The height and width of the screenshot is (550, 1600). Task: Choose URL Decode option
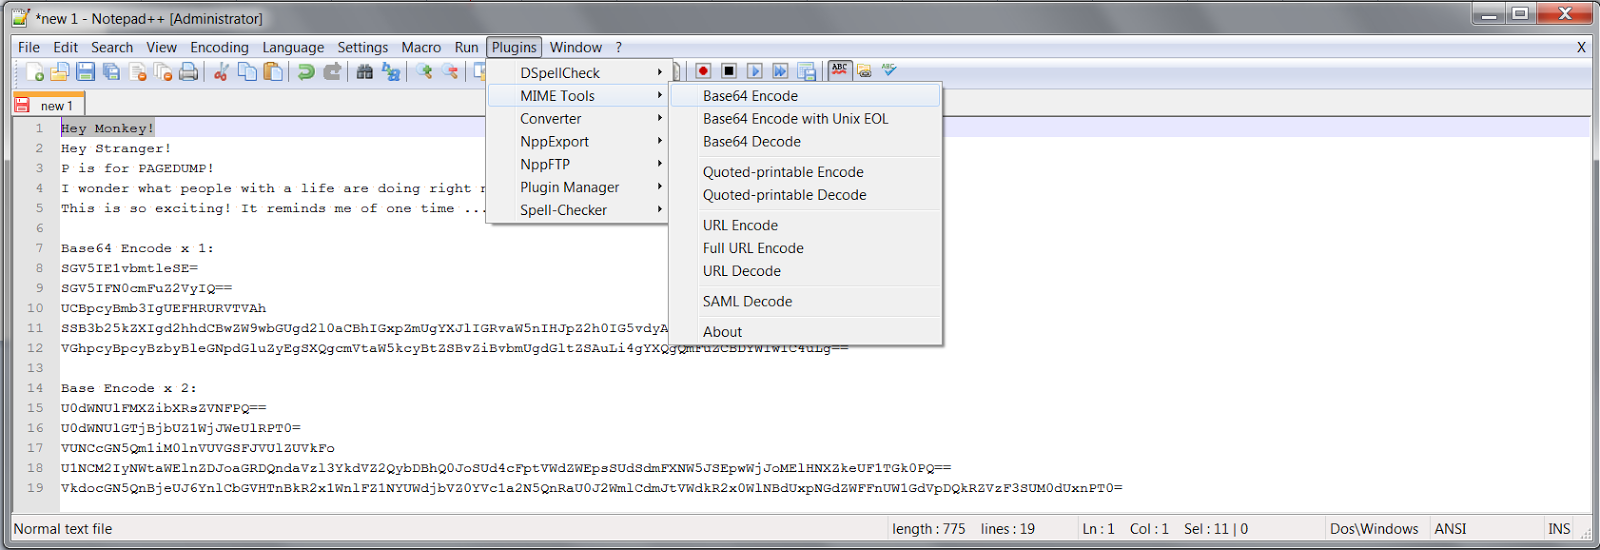[805, 272]
